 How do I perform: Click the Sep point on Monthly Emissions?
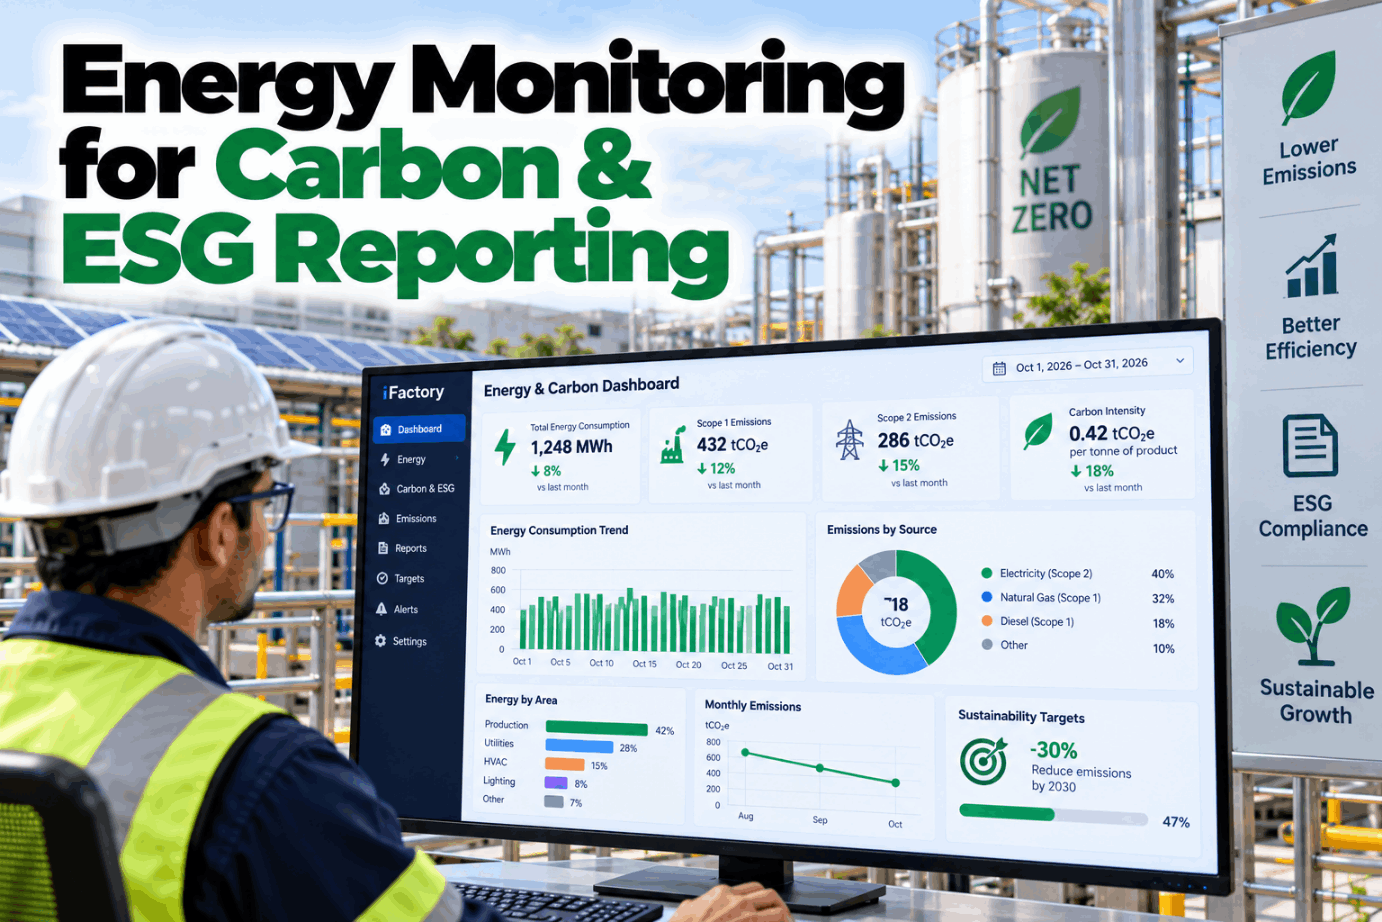tap(820, 768)
